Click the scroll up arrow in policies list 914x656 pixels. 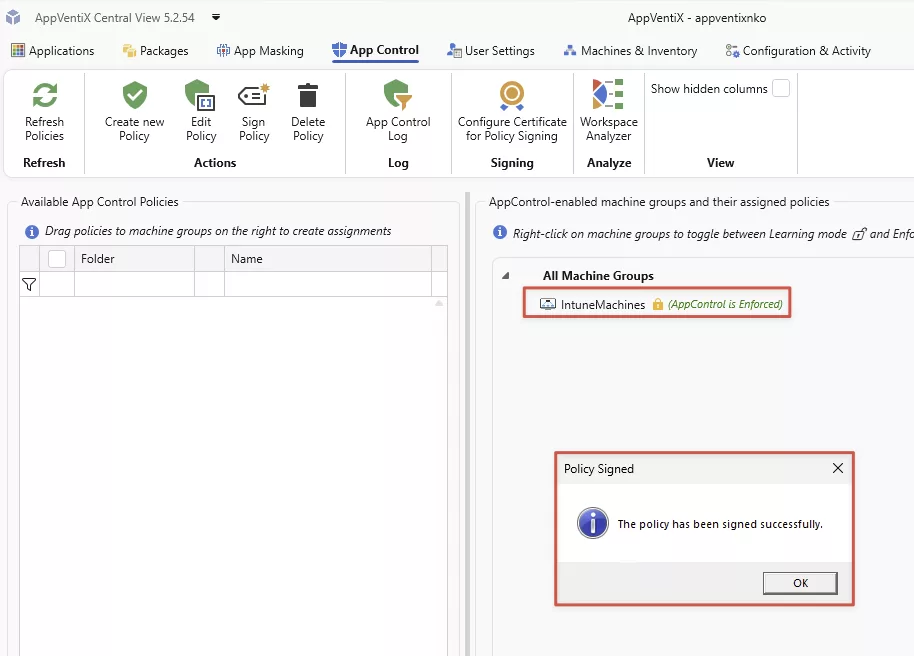pos(439,303)
